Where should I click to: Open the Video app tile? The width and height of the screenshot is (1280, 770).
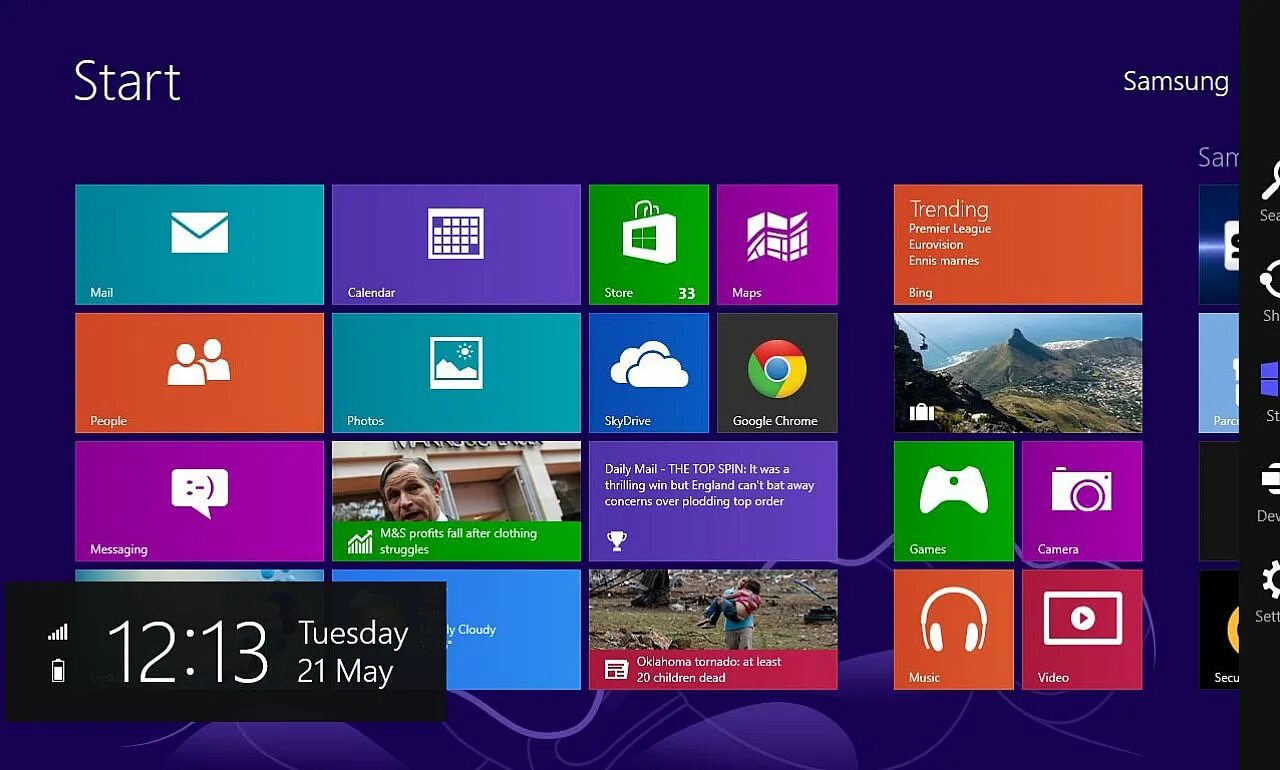[1082, 628]
